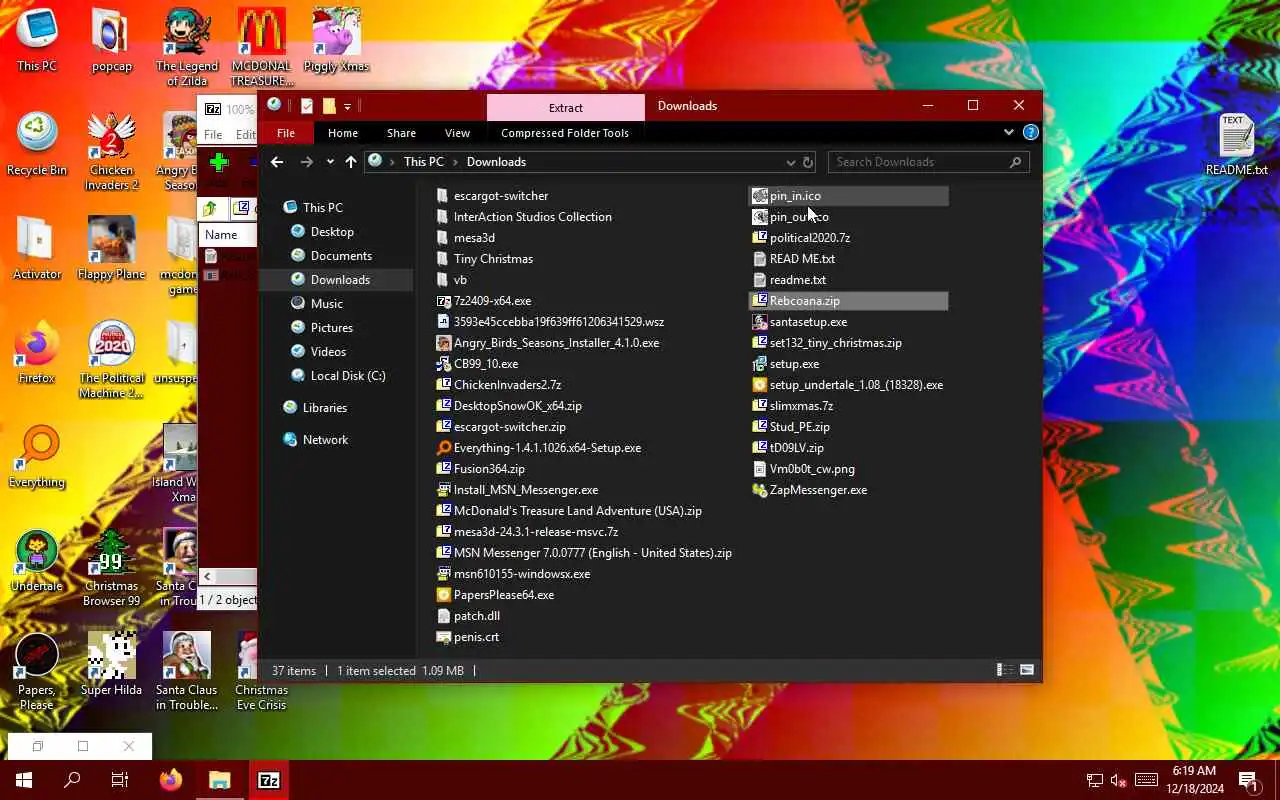Expand the ribbon with the chevron
1280x800 pixels.
pos(1009,132)
